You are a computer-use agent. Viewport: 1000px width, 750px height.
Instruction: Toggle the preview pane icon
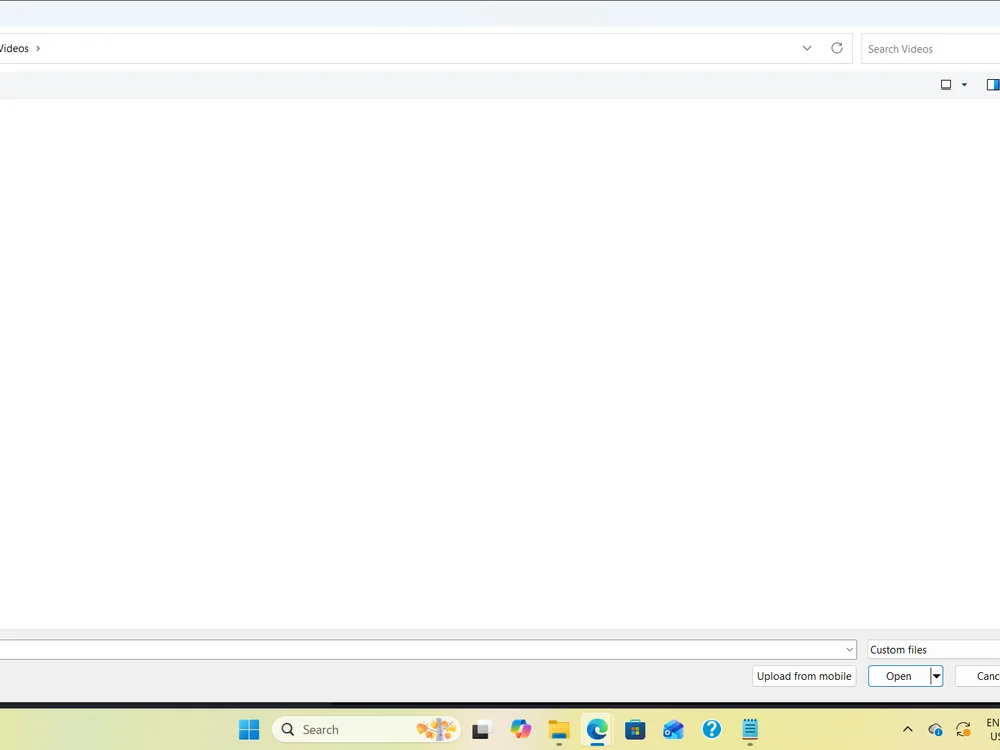pos(993,84)
